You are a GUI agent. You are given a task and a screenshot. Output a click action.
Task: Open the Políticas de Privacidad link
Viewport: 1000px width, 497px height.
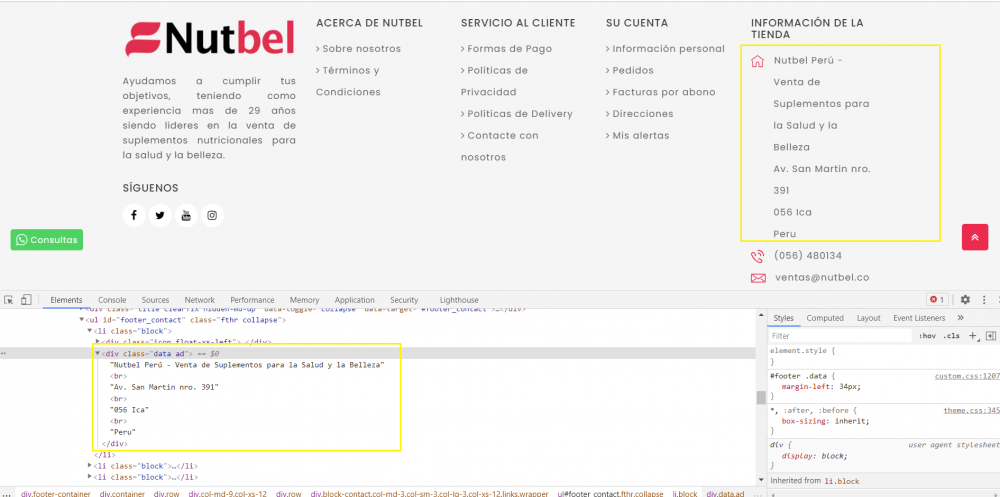tap(494, 81)
